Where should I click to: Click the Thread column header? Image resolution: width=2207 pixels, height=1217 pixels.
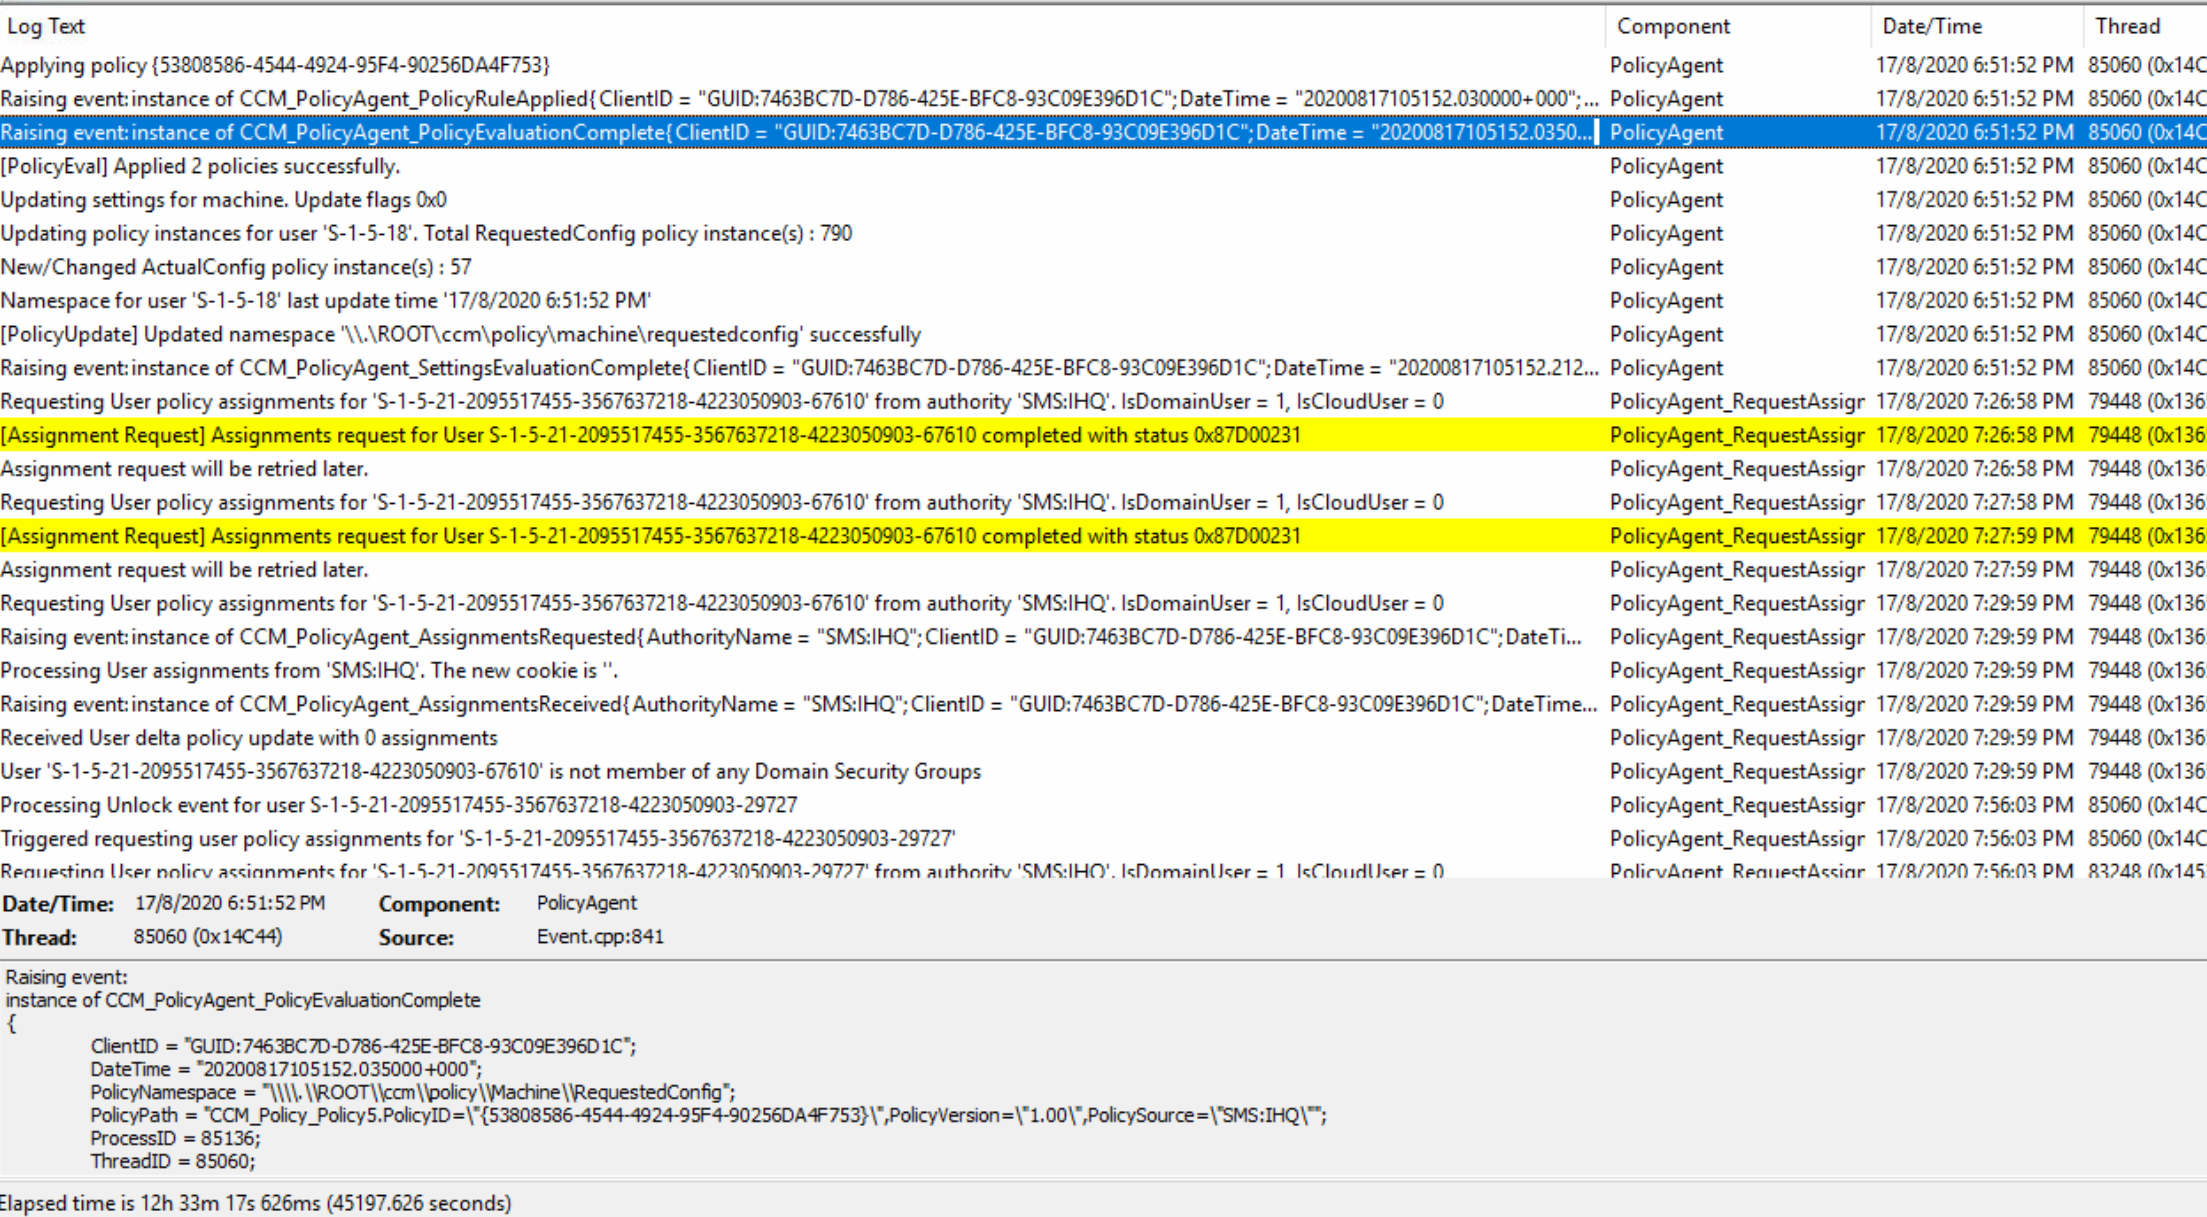pos(2127,26)
